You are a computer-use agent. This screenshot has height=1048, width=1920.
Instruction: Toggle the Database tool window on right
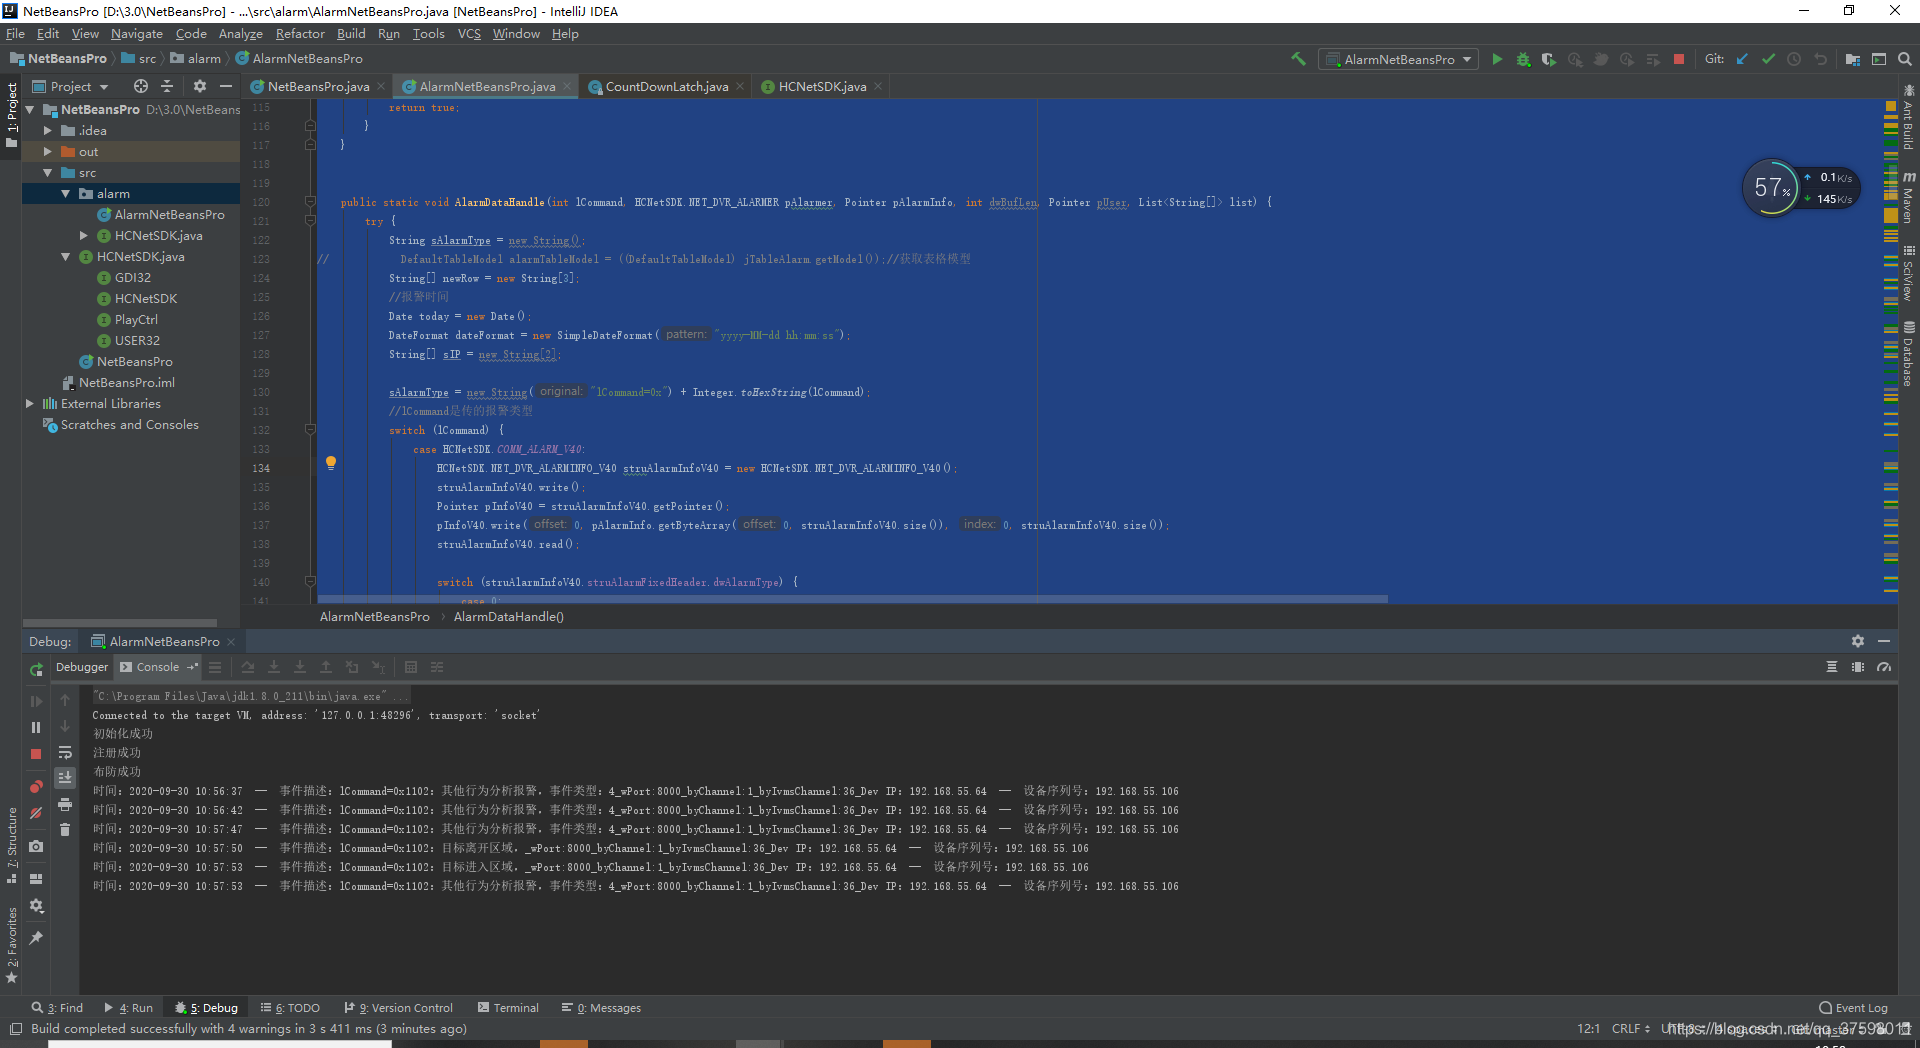(1908, 354)
